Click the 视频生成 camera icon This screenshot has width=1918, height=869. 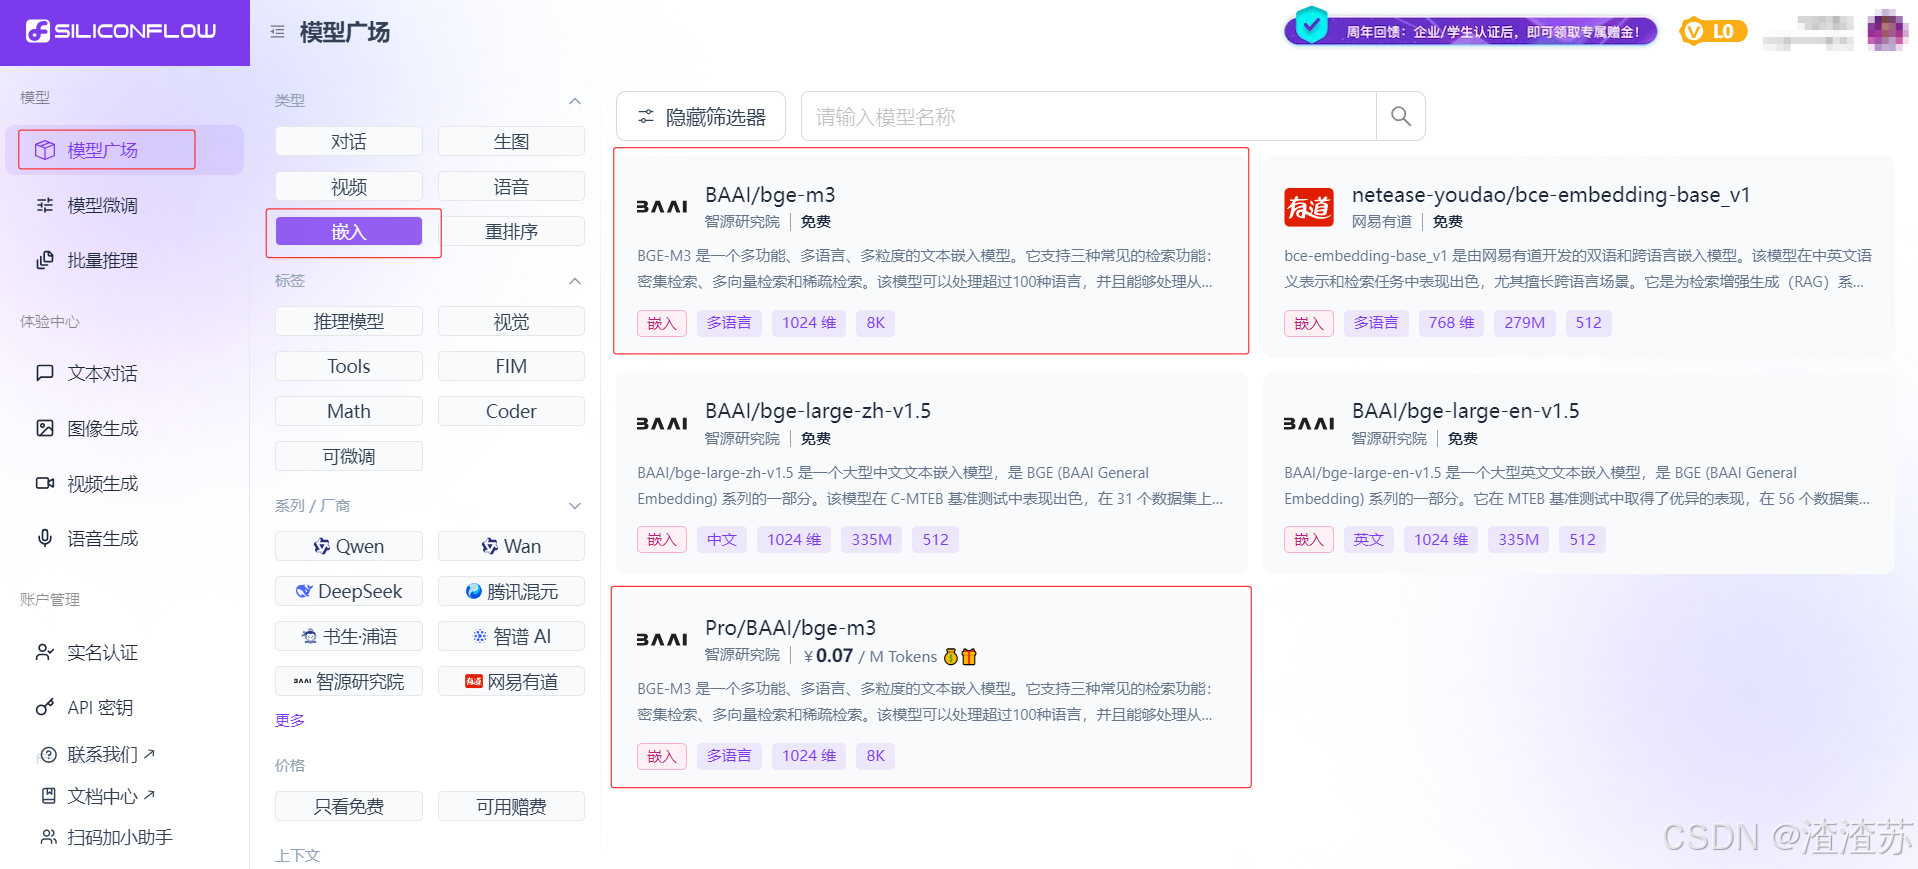(45, 483)
